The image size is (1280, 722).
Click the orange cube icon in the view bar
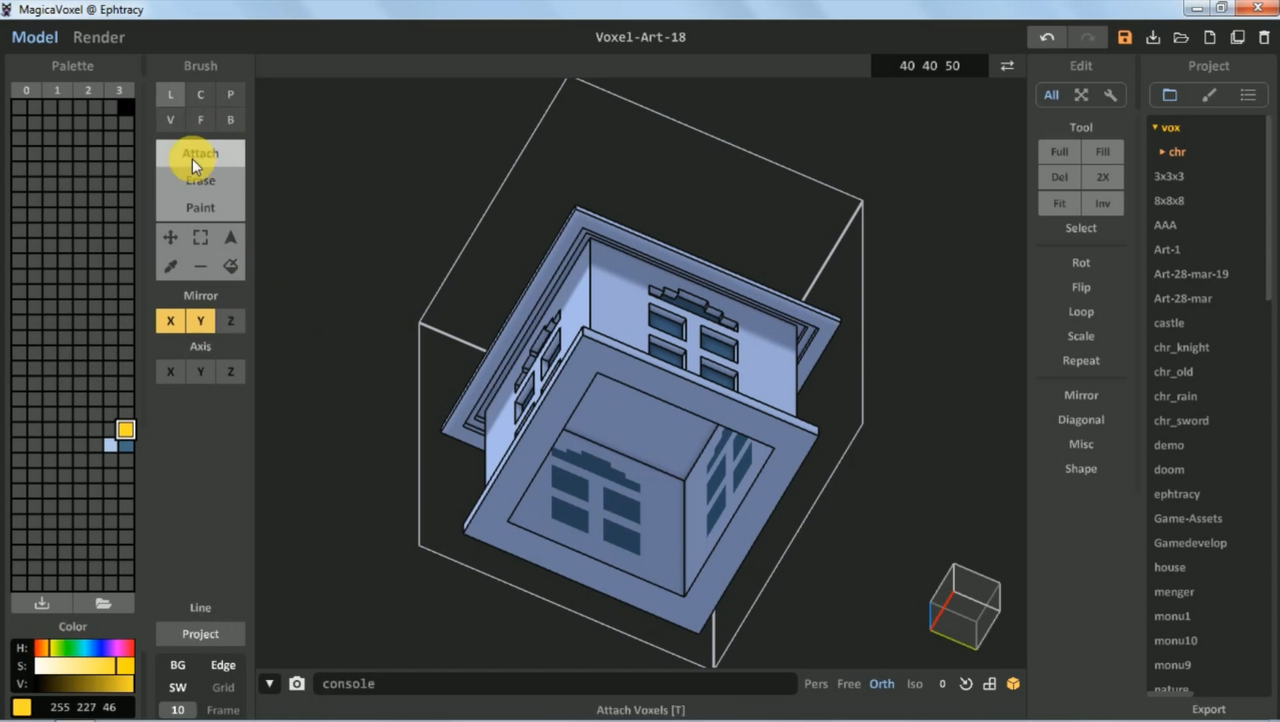[1013, 684]
